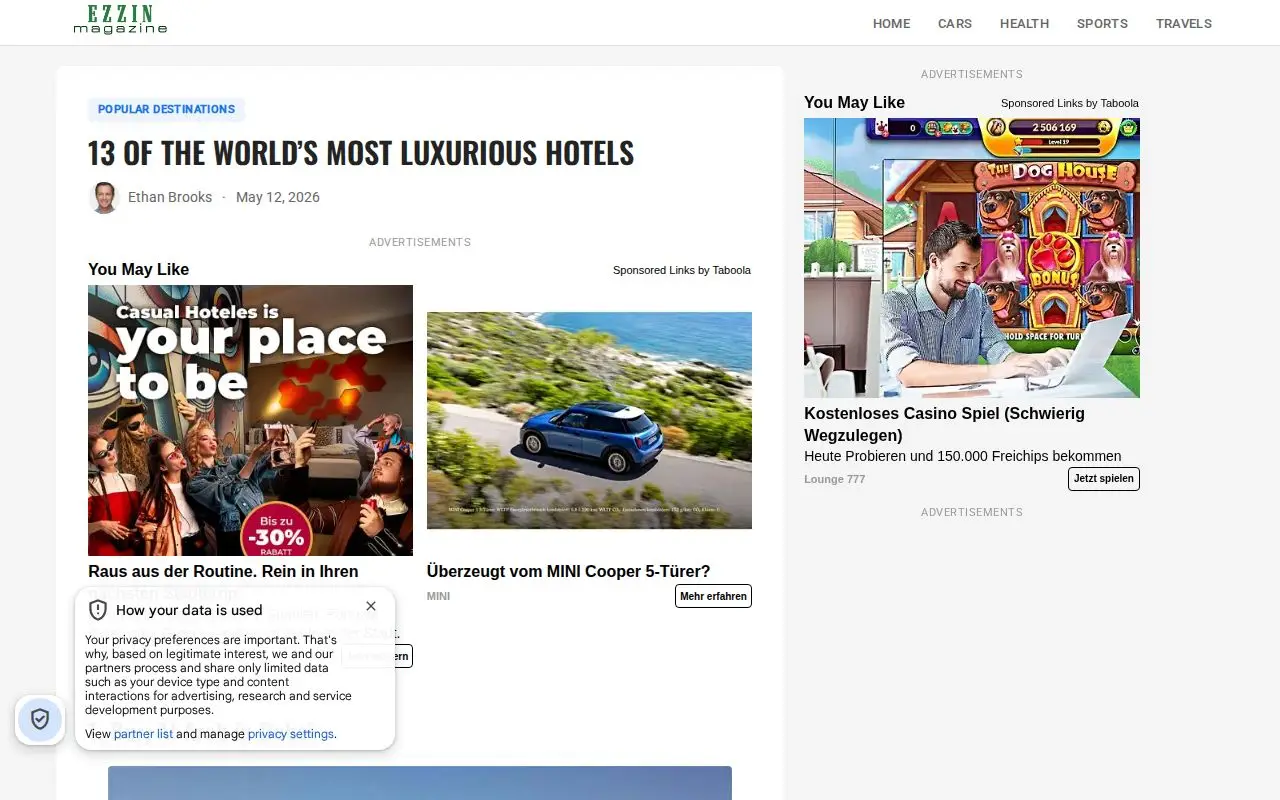Open the partner list link
This screenshot has height=800, width=1280.
pos(143,734)
